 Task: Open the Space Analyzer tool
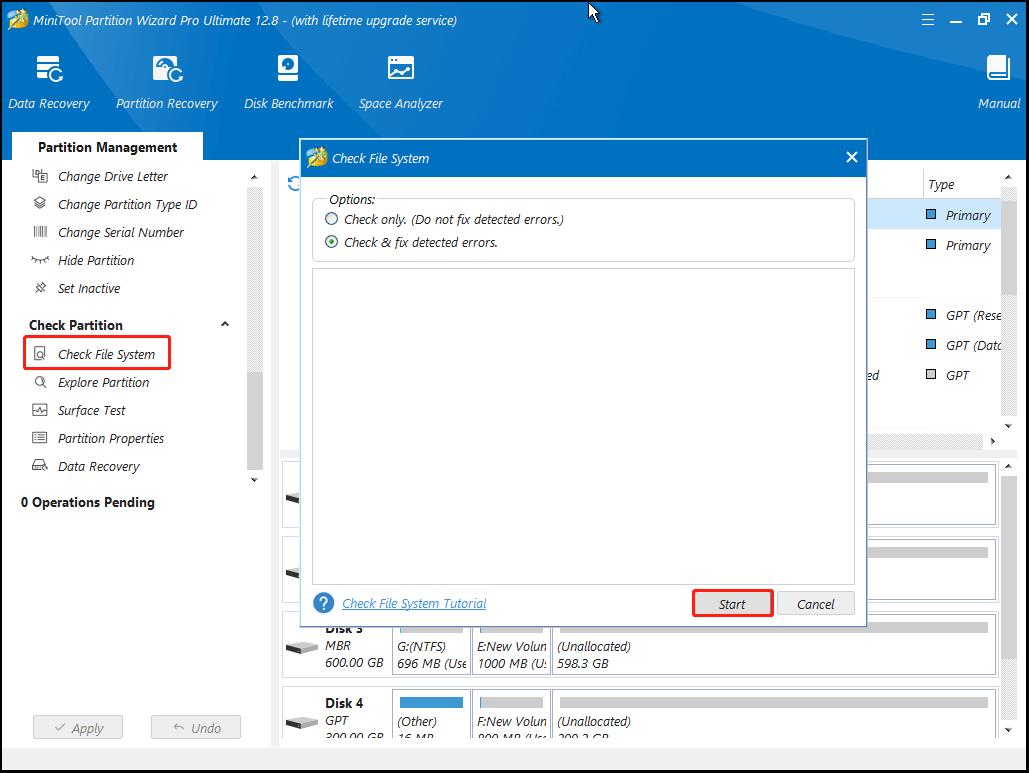400,70
